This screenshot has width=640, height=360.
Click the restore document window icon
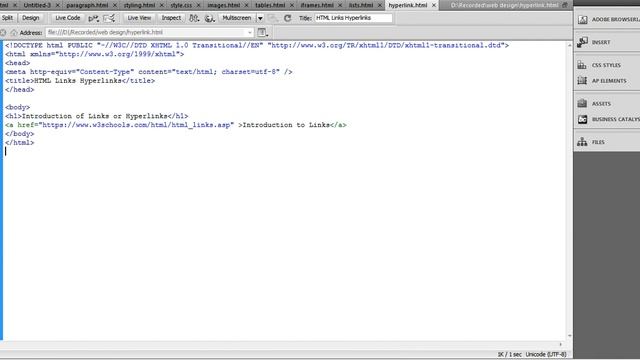[565, 5]
